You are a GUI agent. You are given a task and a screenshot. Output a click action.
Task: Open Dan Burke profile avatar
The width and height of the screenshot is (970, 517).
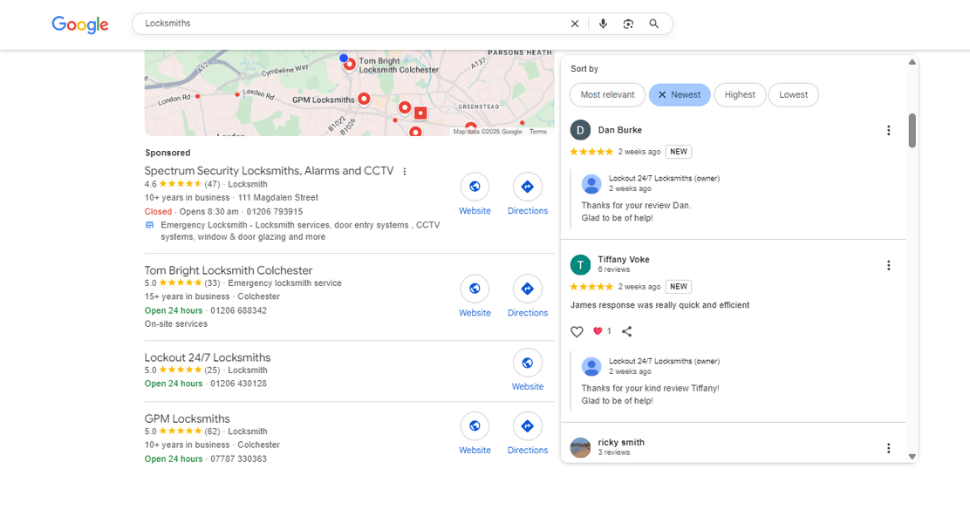(580, 130)
